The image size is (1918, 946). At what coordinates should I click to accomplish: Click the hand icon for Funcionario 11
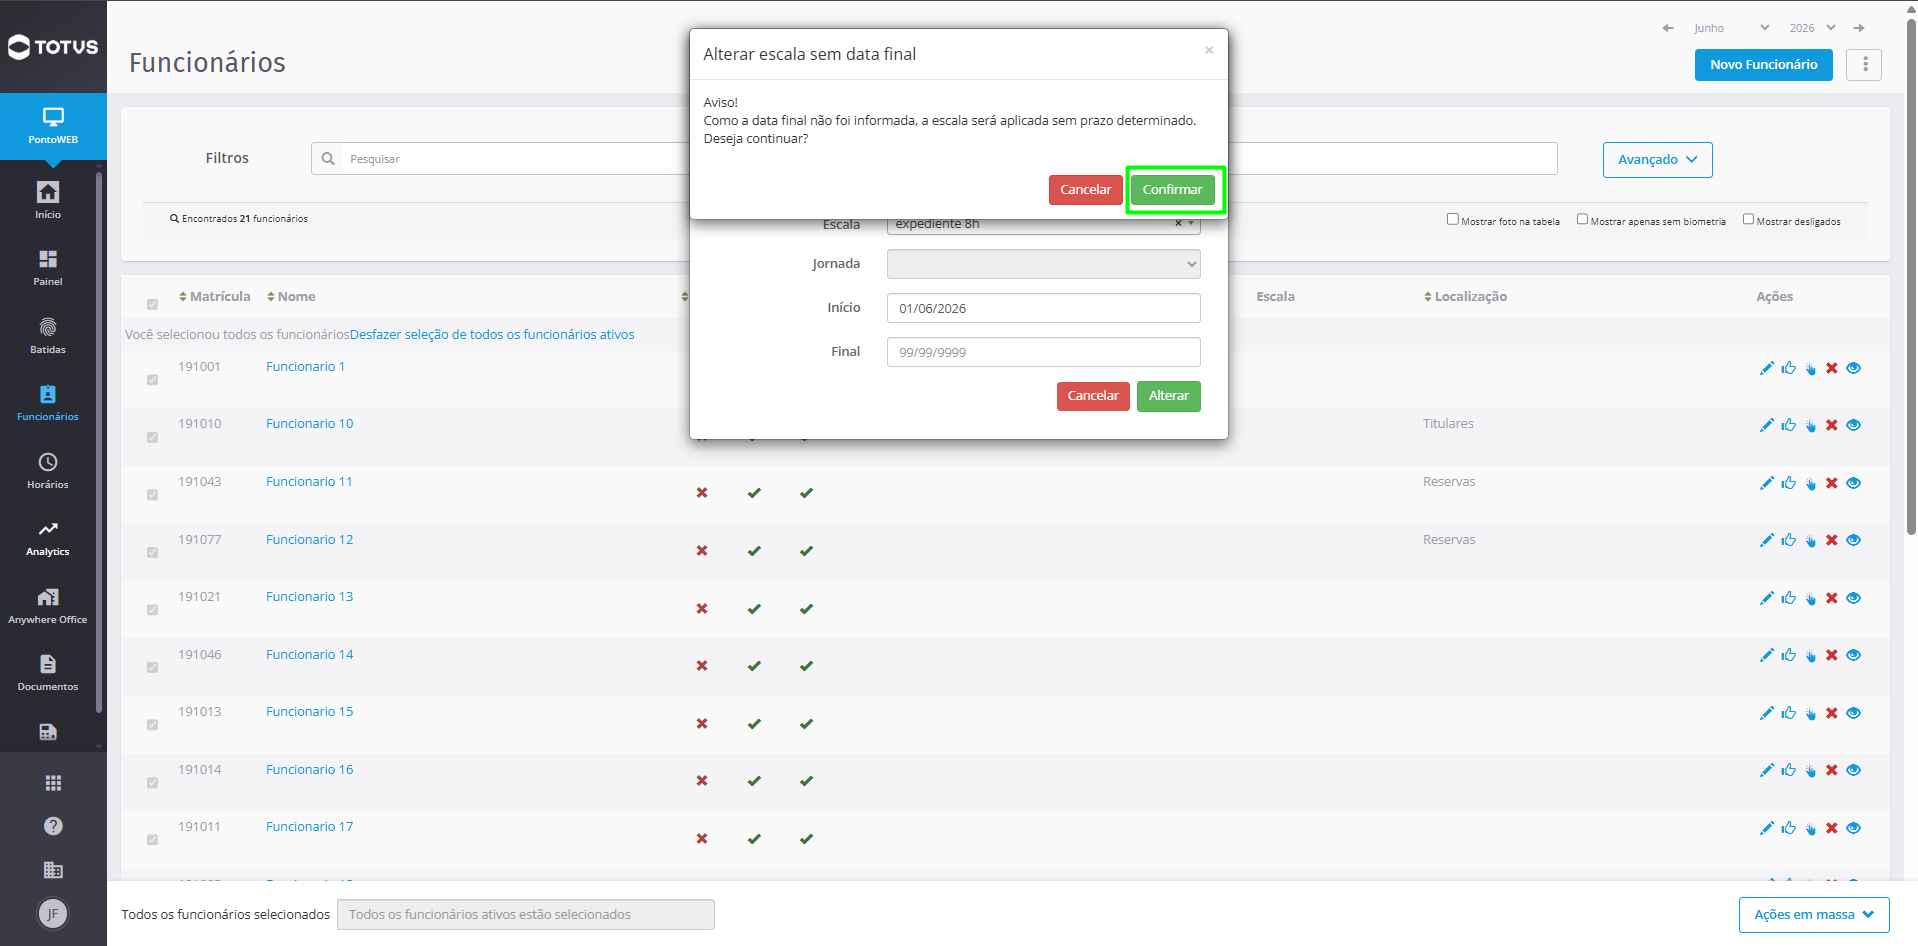(x=1811, y=483)
